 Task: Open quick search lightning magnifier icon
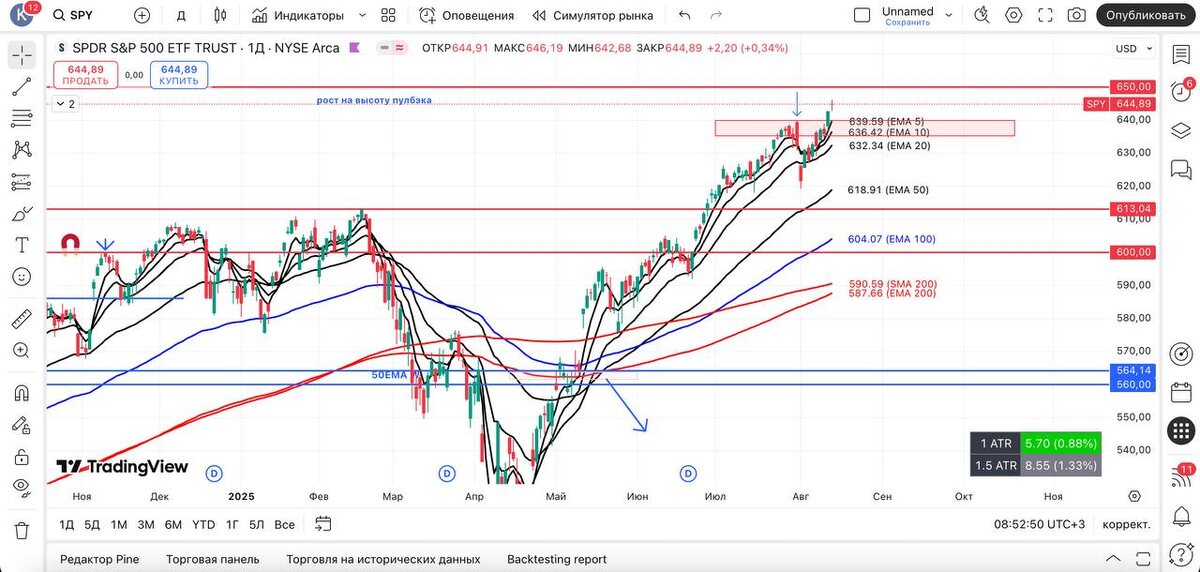pyautogui.click(x=982, y=15)
